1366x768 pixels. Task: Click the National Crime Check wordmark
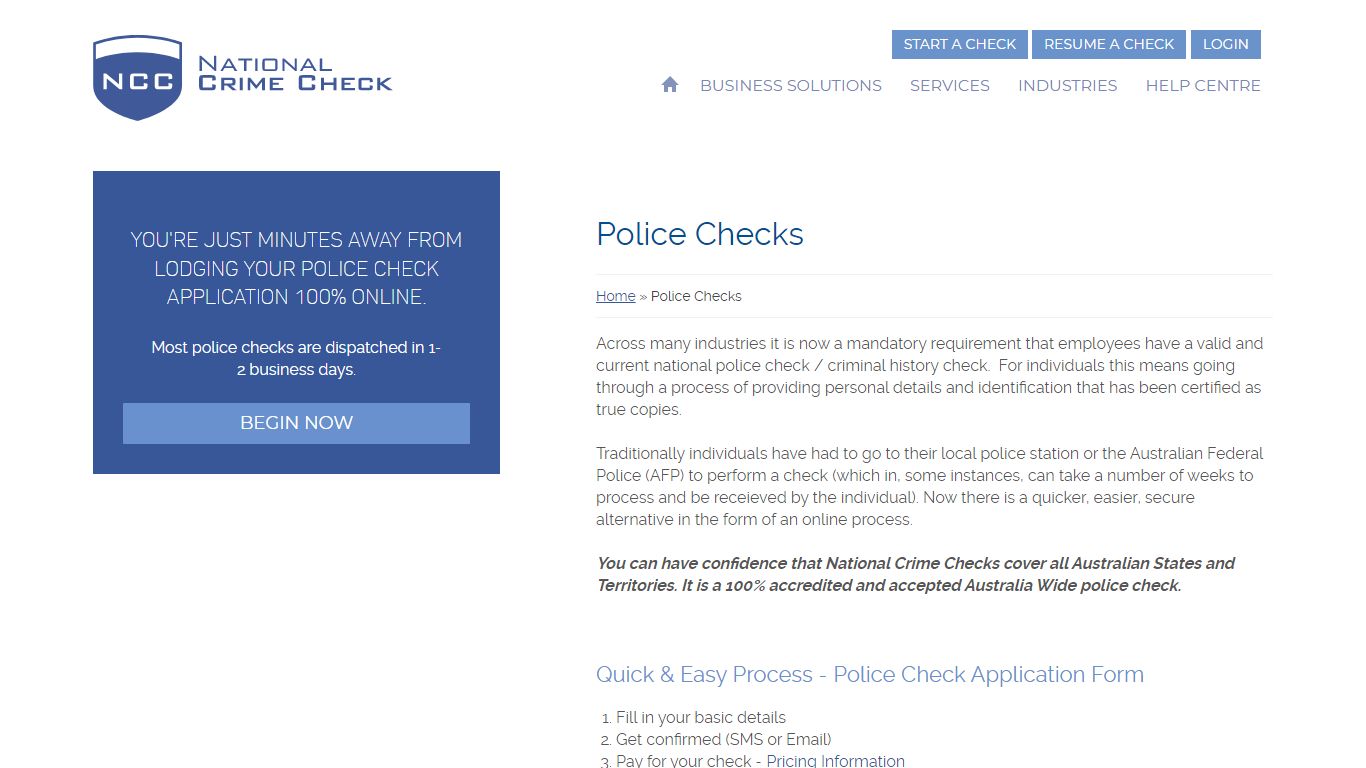(x=295, y=74)
